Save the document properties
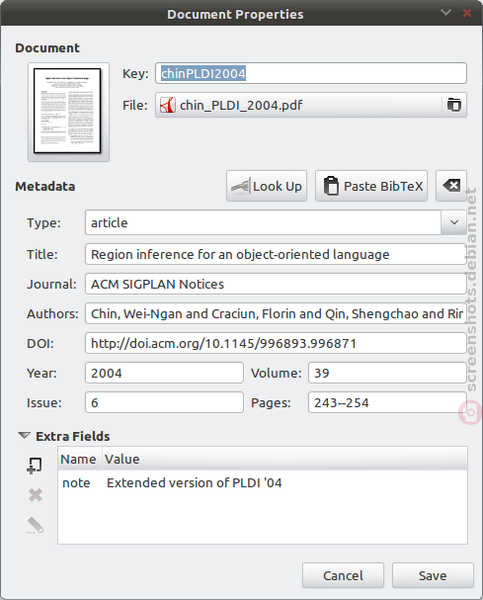Screen dimensions: 483x600 pos(433,575)
